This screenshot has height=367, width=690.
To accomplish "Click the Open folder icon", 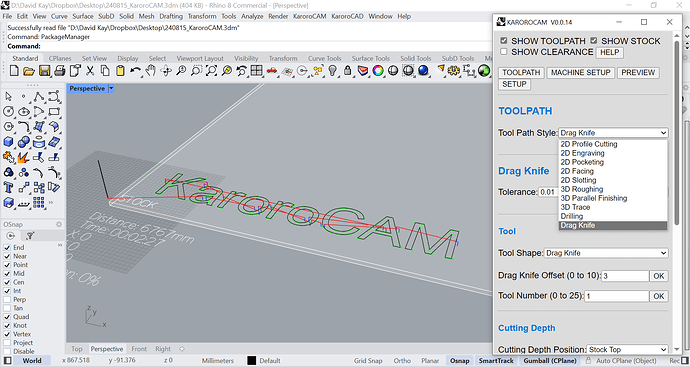I will [29, 70].
